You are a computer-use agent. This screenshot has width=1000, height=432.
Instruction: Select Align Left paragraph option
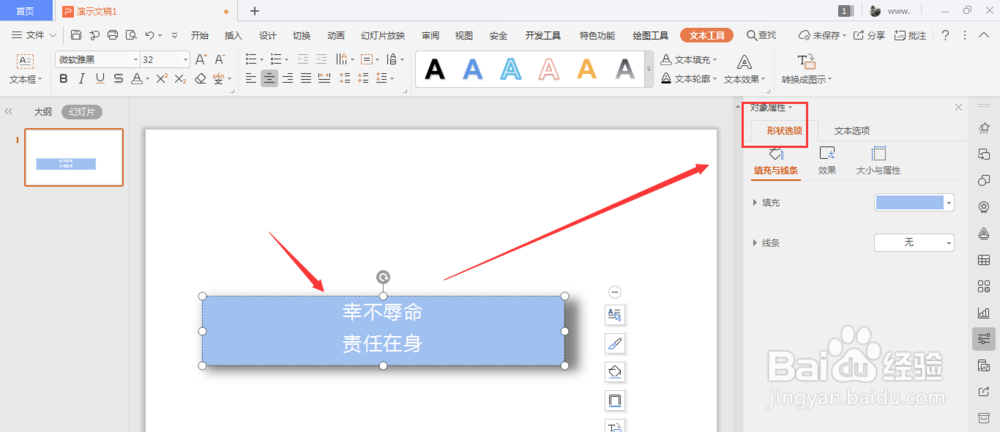pos(251,78)
